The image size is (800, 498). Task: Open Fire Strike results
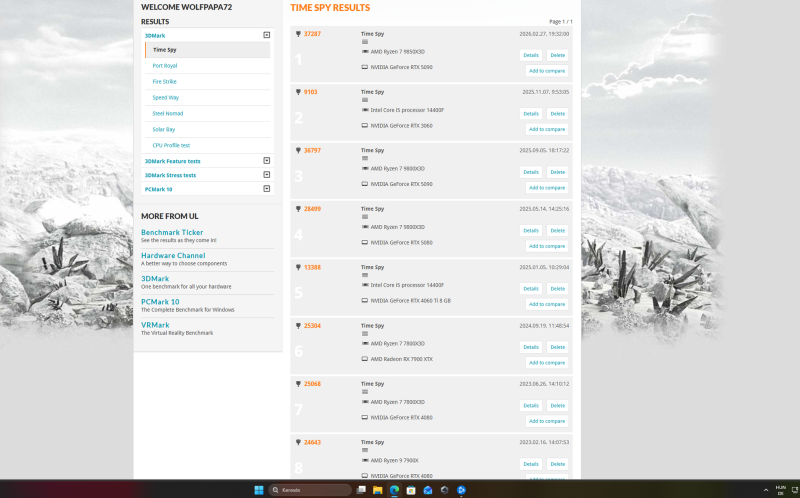click(164, 82)
